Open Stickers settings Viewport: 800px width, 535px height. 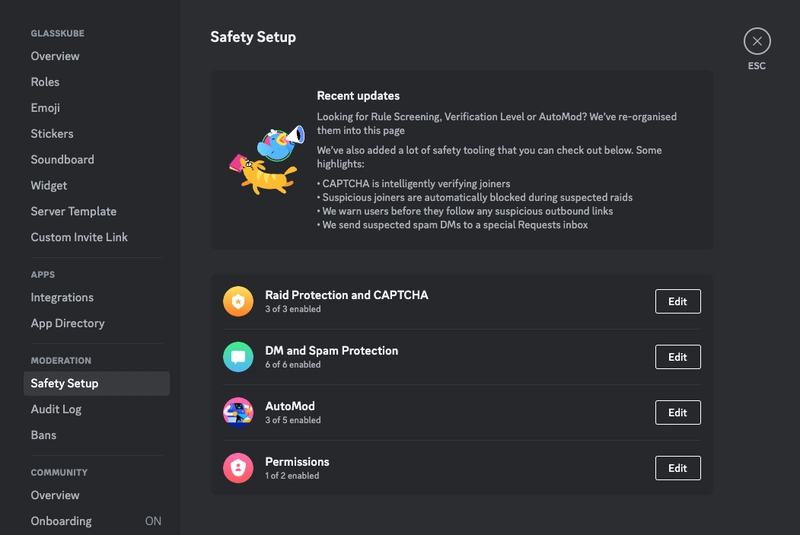tap(96, 134)
